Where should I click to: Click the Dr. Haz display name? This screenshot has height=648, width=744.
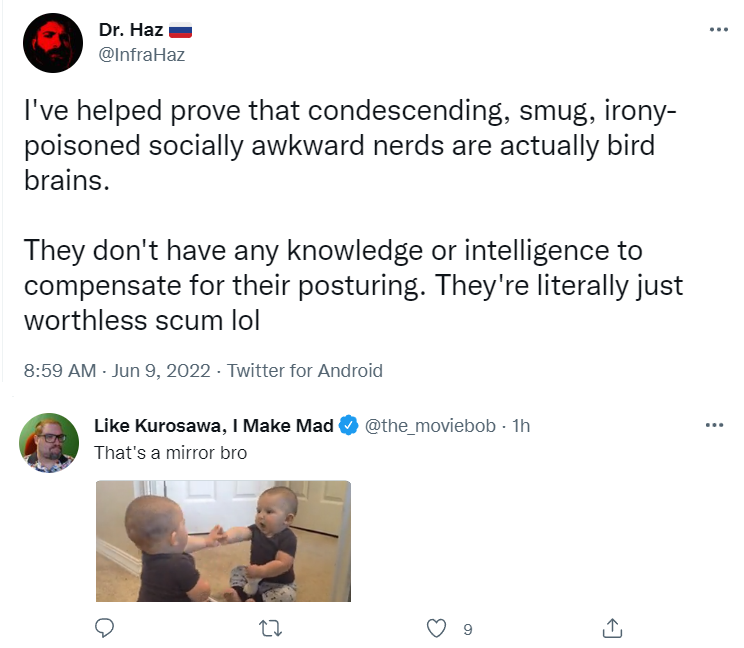(x=131, y=30)
